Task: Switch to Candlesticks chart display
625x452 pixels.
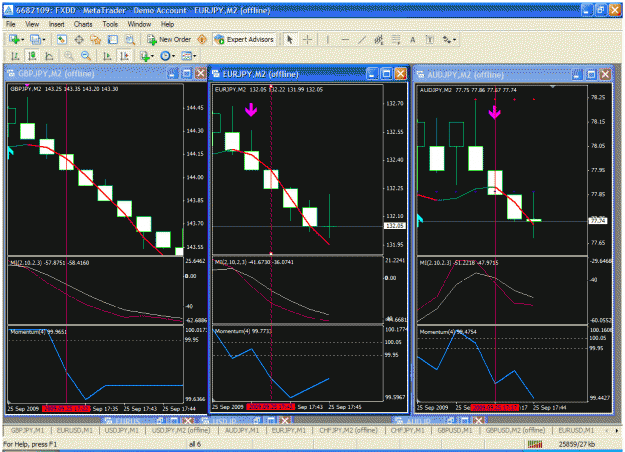Action: (32, 56)
